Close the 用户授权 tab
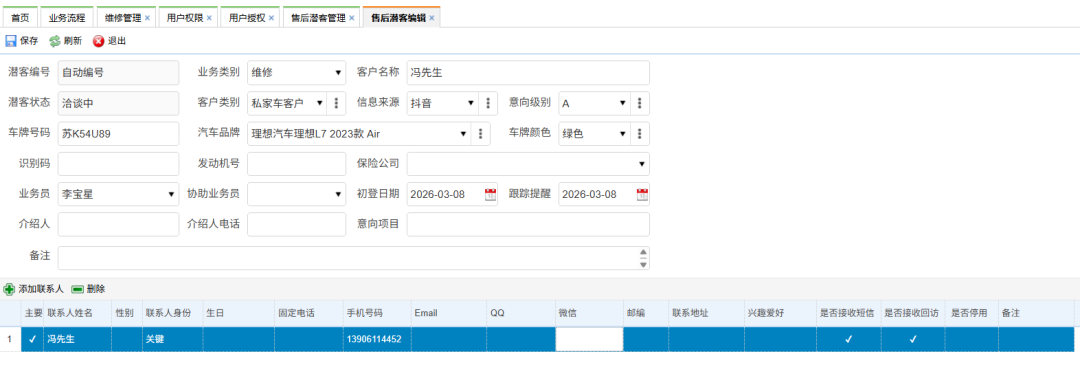 pos(271,18)
